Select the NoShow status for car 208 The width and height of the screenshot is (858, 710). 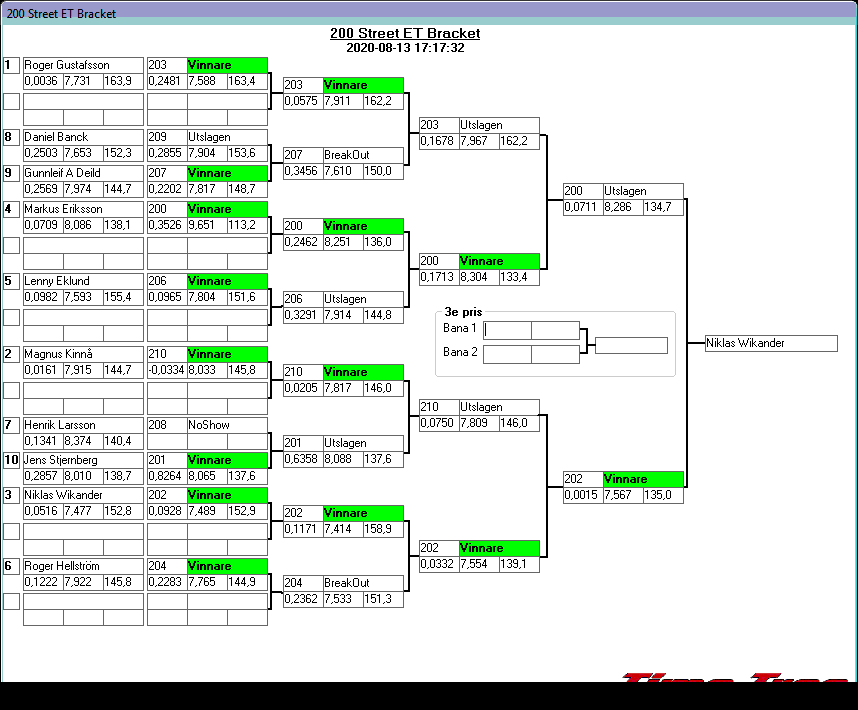227,425
